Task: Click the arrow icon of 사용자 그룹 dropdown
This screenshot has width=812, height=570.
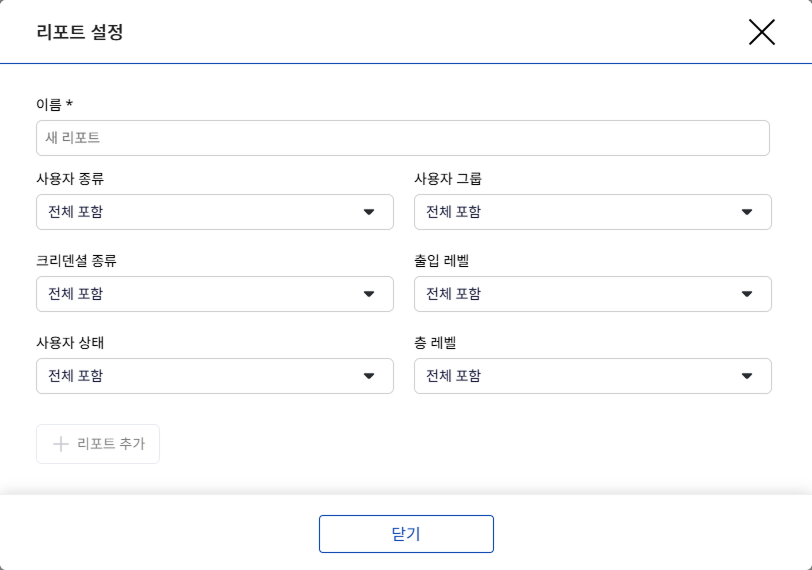Action: 747,212
